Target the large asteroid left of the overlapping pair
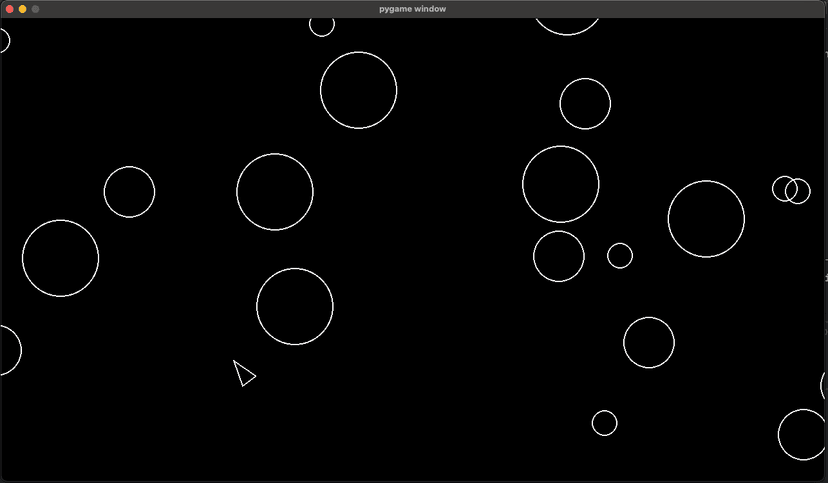The image size is (828, 483). click(x=706, y=219)
